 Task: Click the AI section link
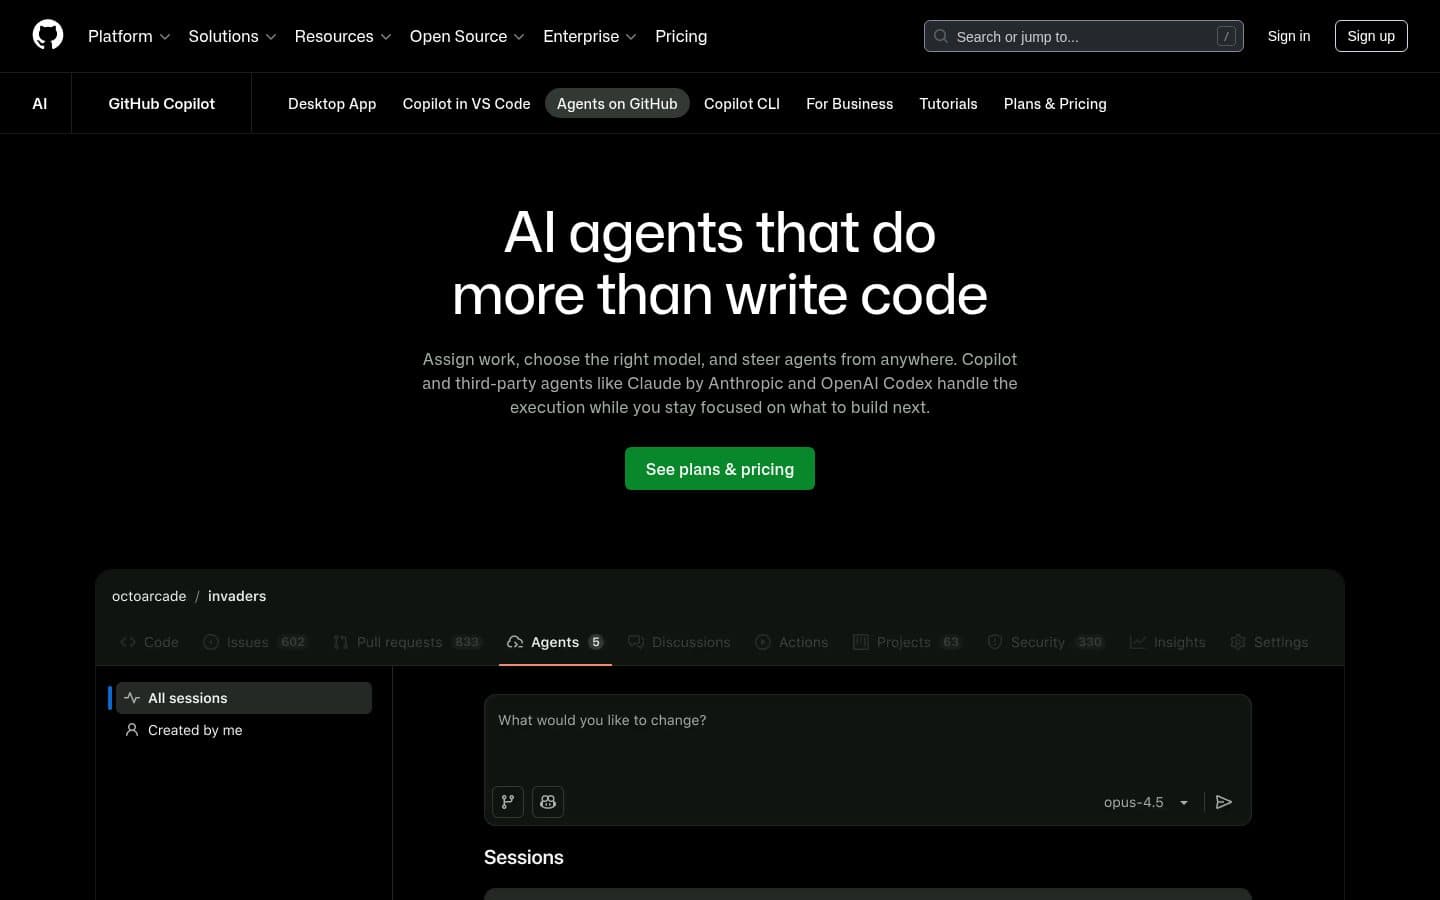(x=40, y=104)
